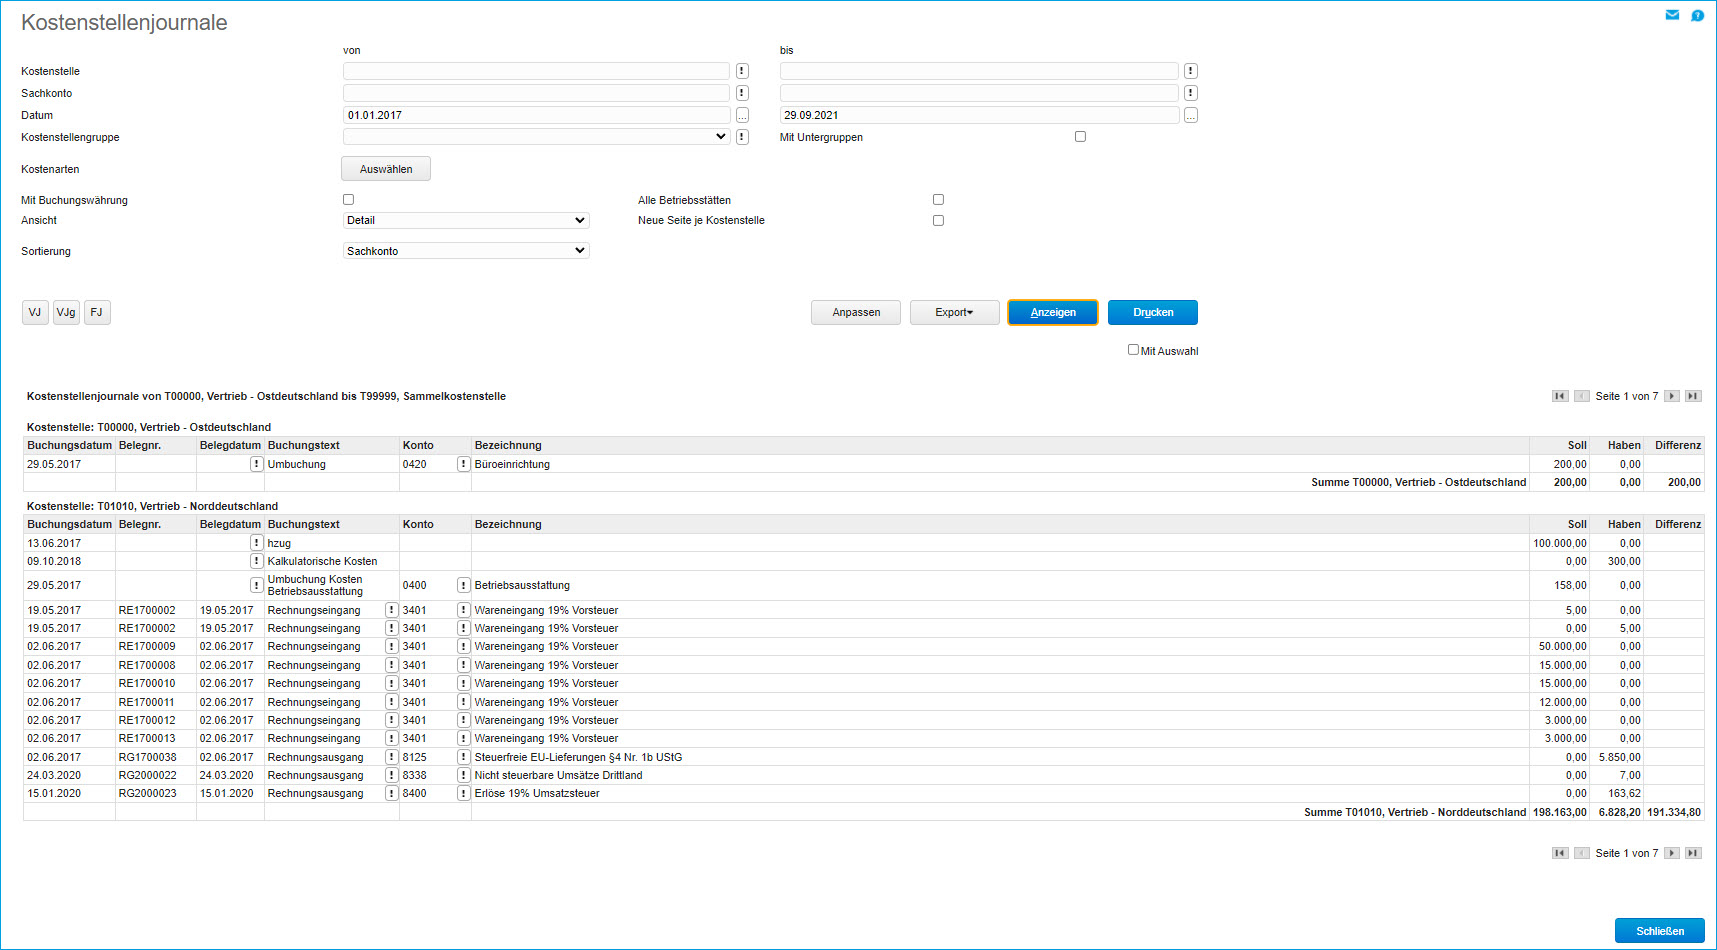Enable the Mit Untergruppen checkbox
1717x950 pixels.
[x=1080, y=137]
